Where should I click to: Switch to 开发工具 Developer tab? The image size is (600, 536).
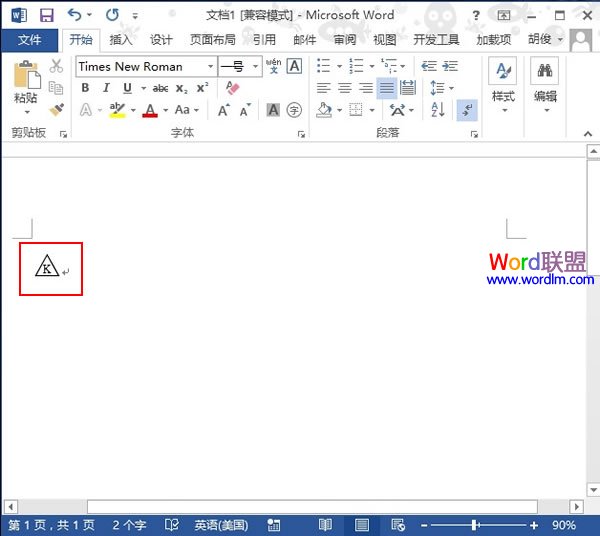click(436, 40)
